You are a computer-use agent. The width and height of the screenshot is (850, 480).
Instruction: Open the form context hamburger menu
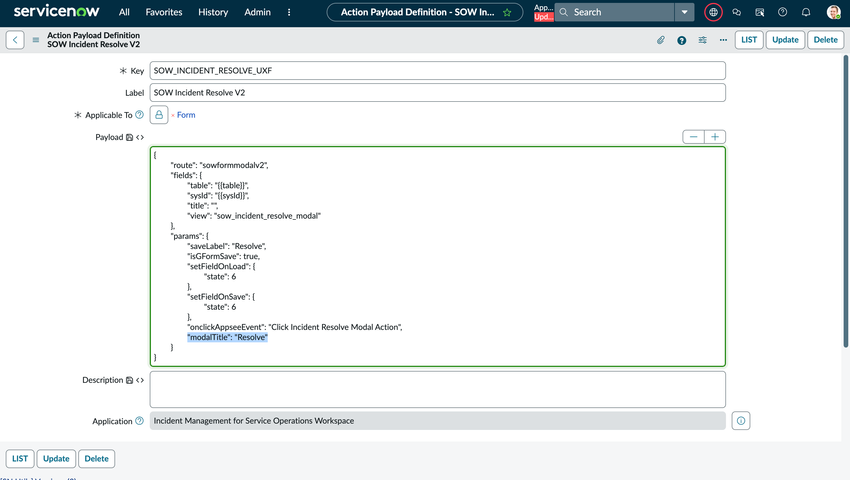tap(36, 40)
